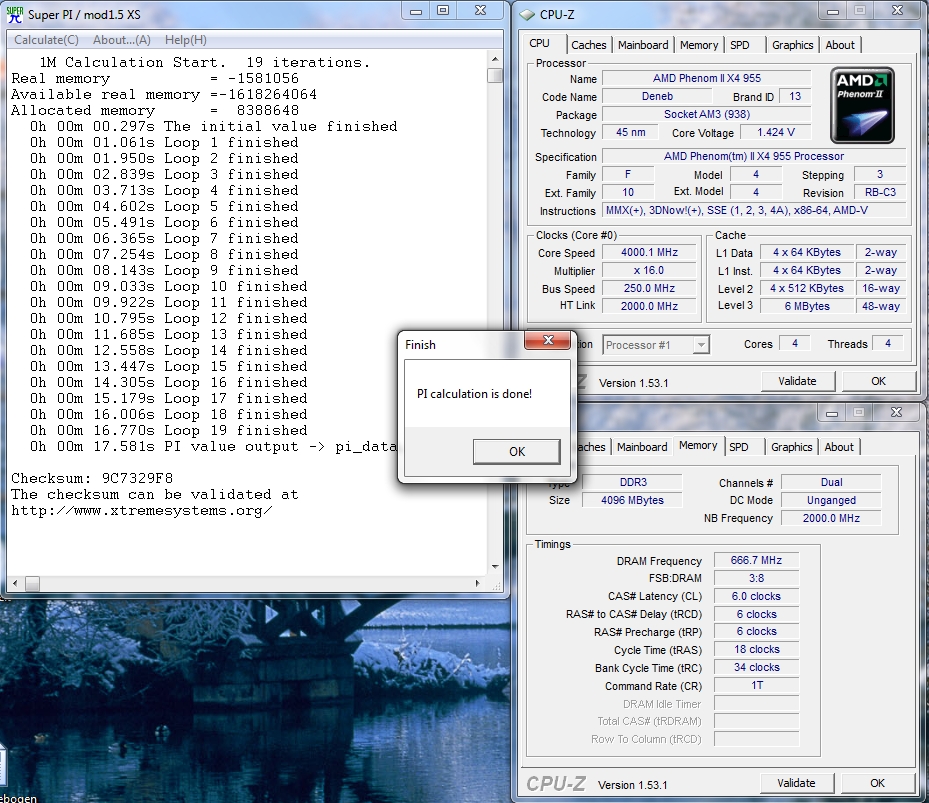Click the CAS# Latency value 6.0 clocks
This screenshot has width=929, height=803.
(x=756, y=596)
